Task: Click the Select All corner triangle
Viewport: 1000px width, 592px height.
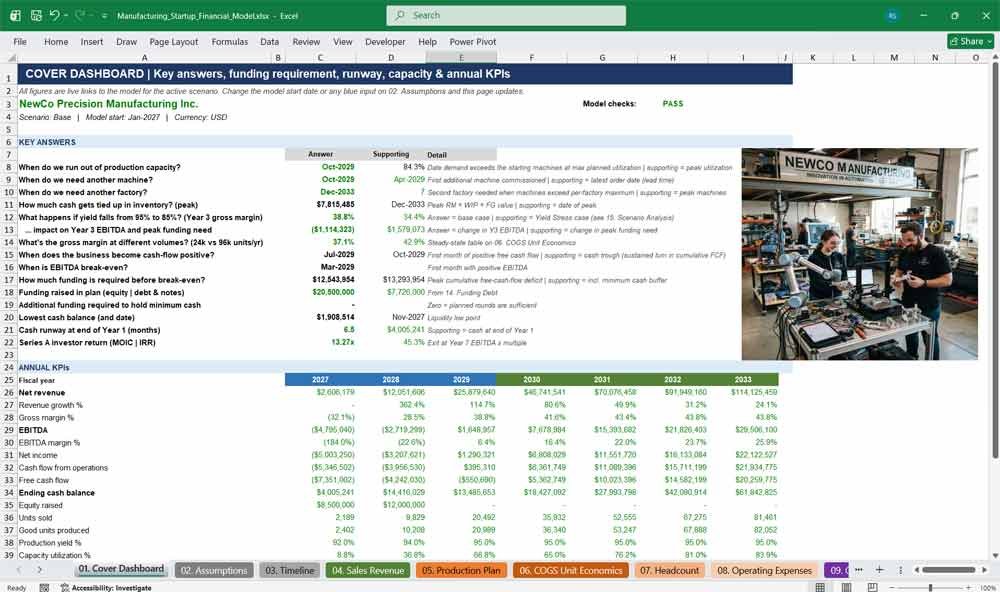Action: point(11,57)
